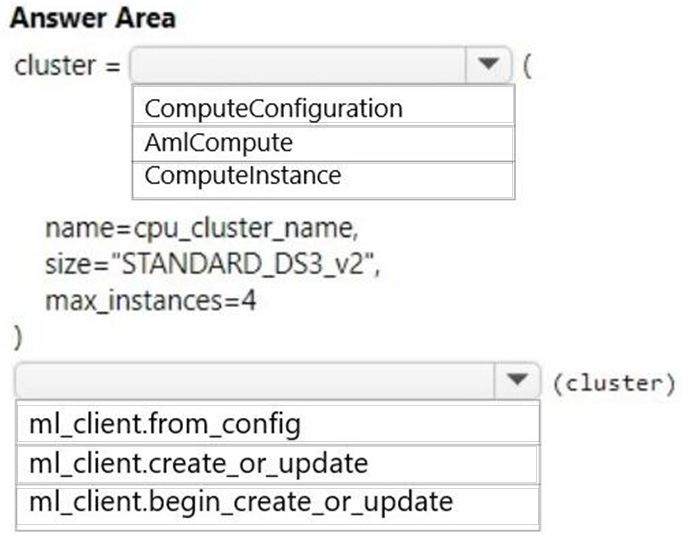Choose ml_client.create_or_update option
This screenshot has height=548, width=700.
[x=278, y=464]
